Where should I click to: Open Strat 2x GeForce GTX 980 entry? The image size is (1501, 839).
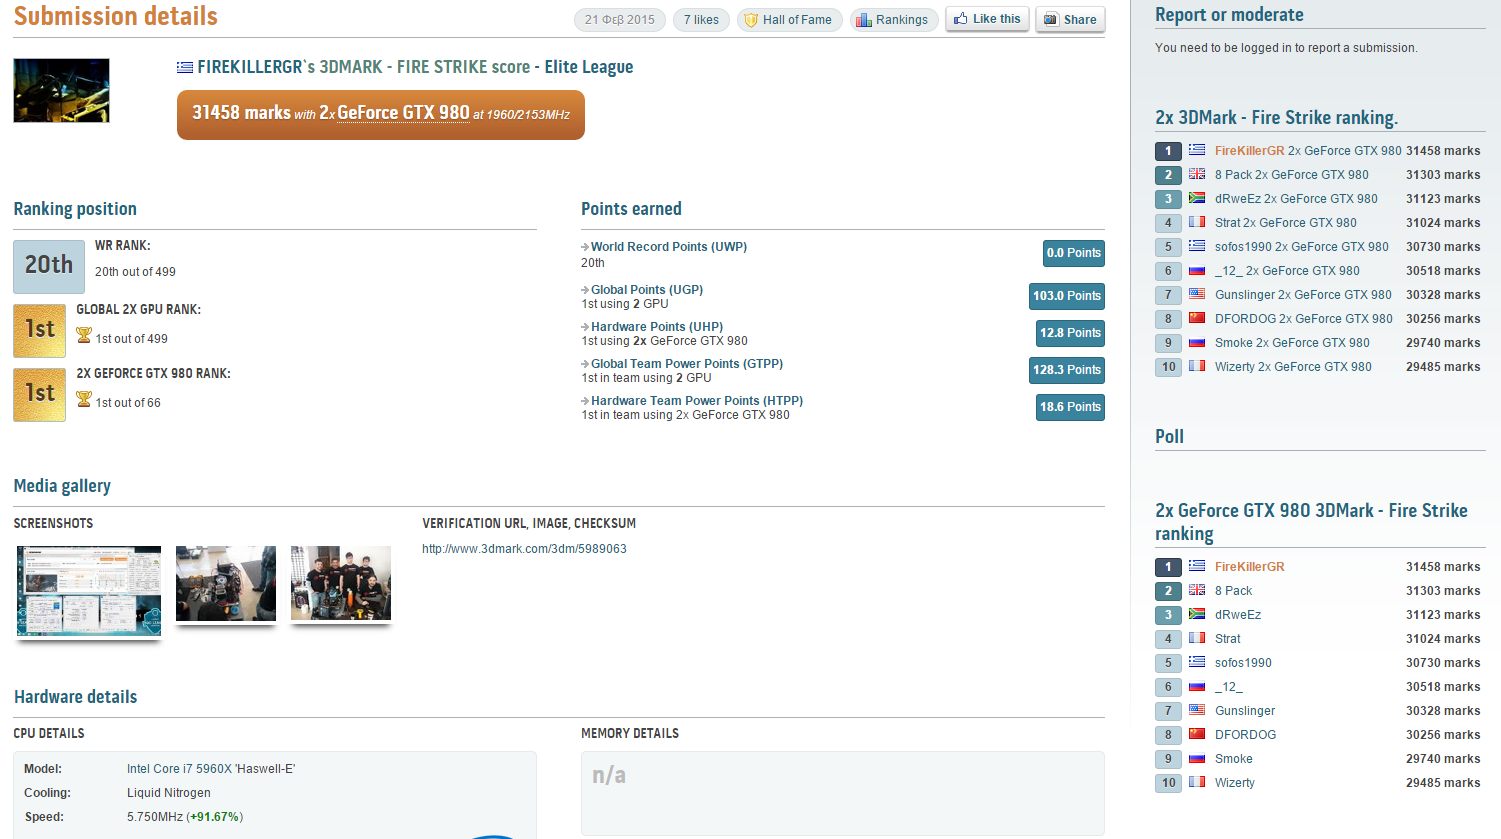(1286, 223)
